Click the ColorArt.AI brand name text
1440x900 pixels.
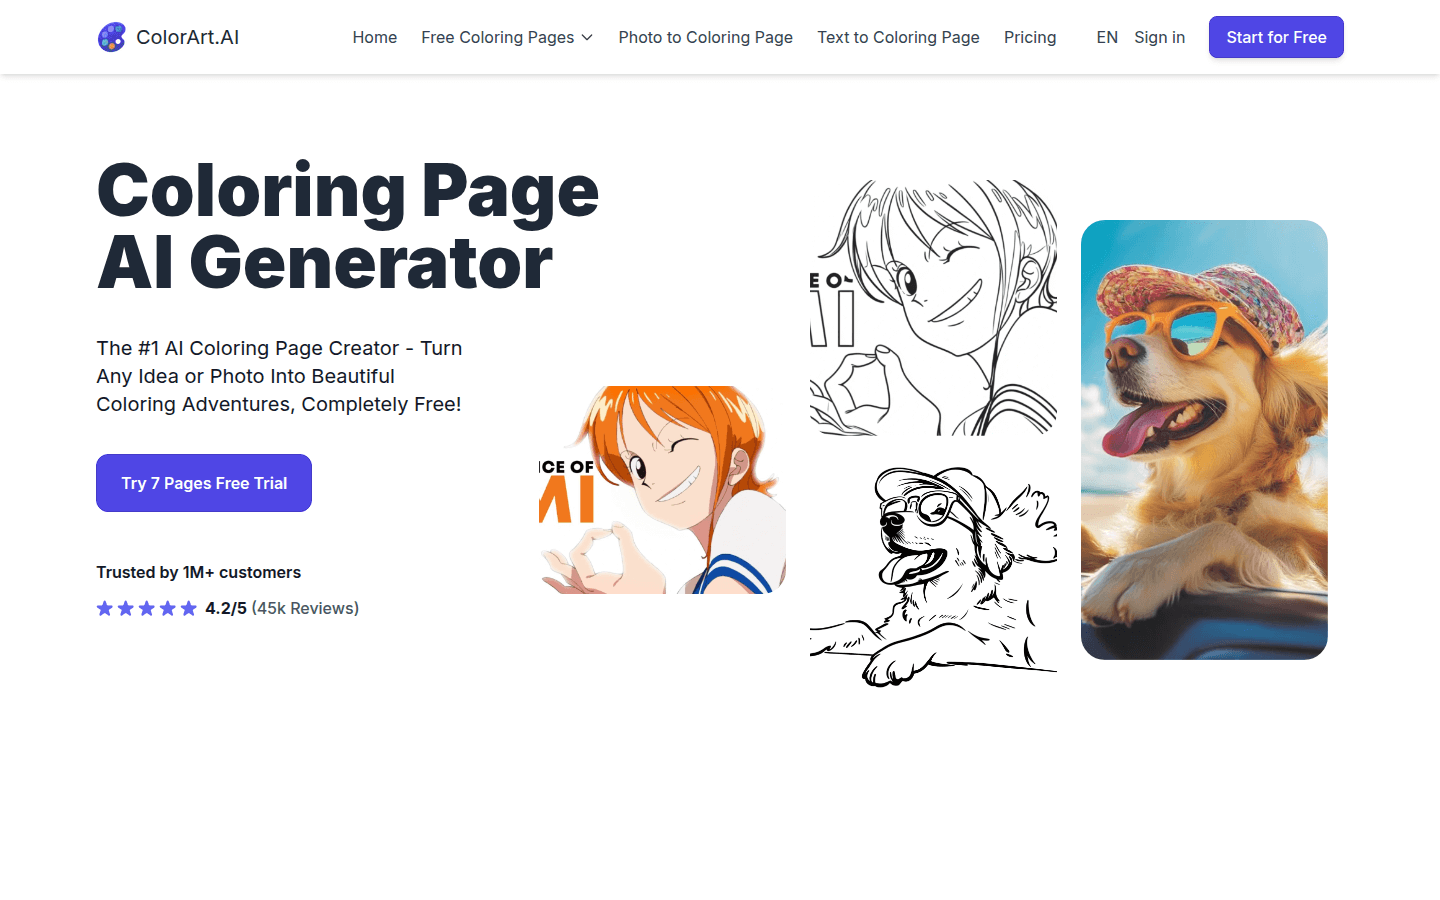click(188, 37)
